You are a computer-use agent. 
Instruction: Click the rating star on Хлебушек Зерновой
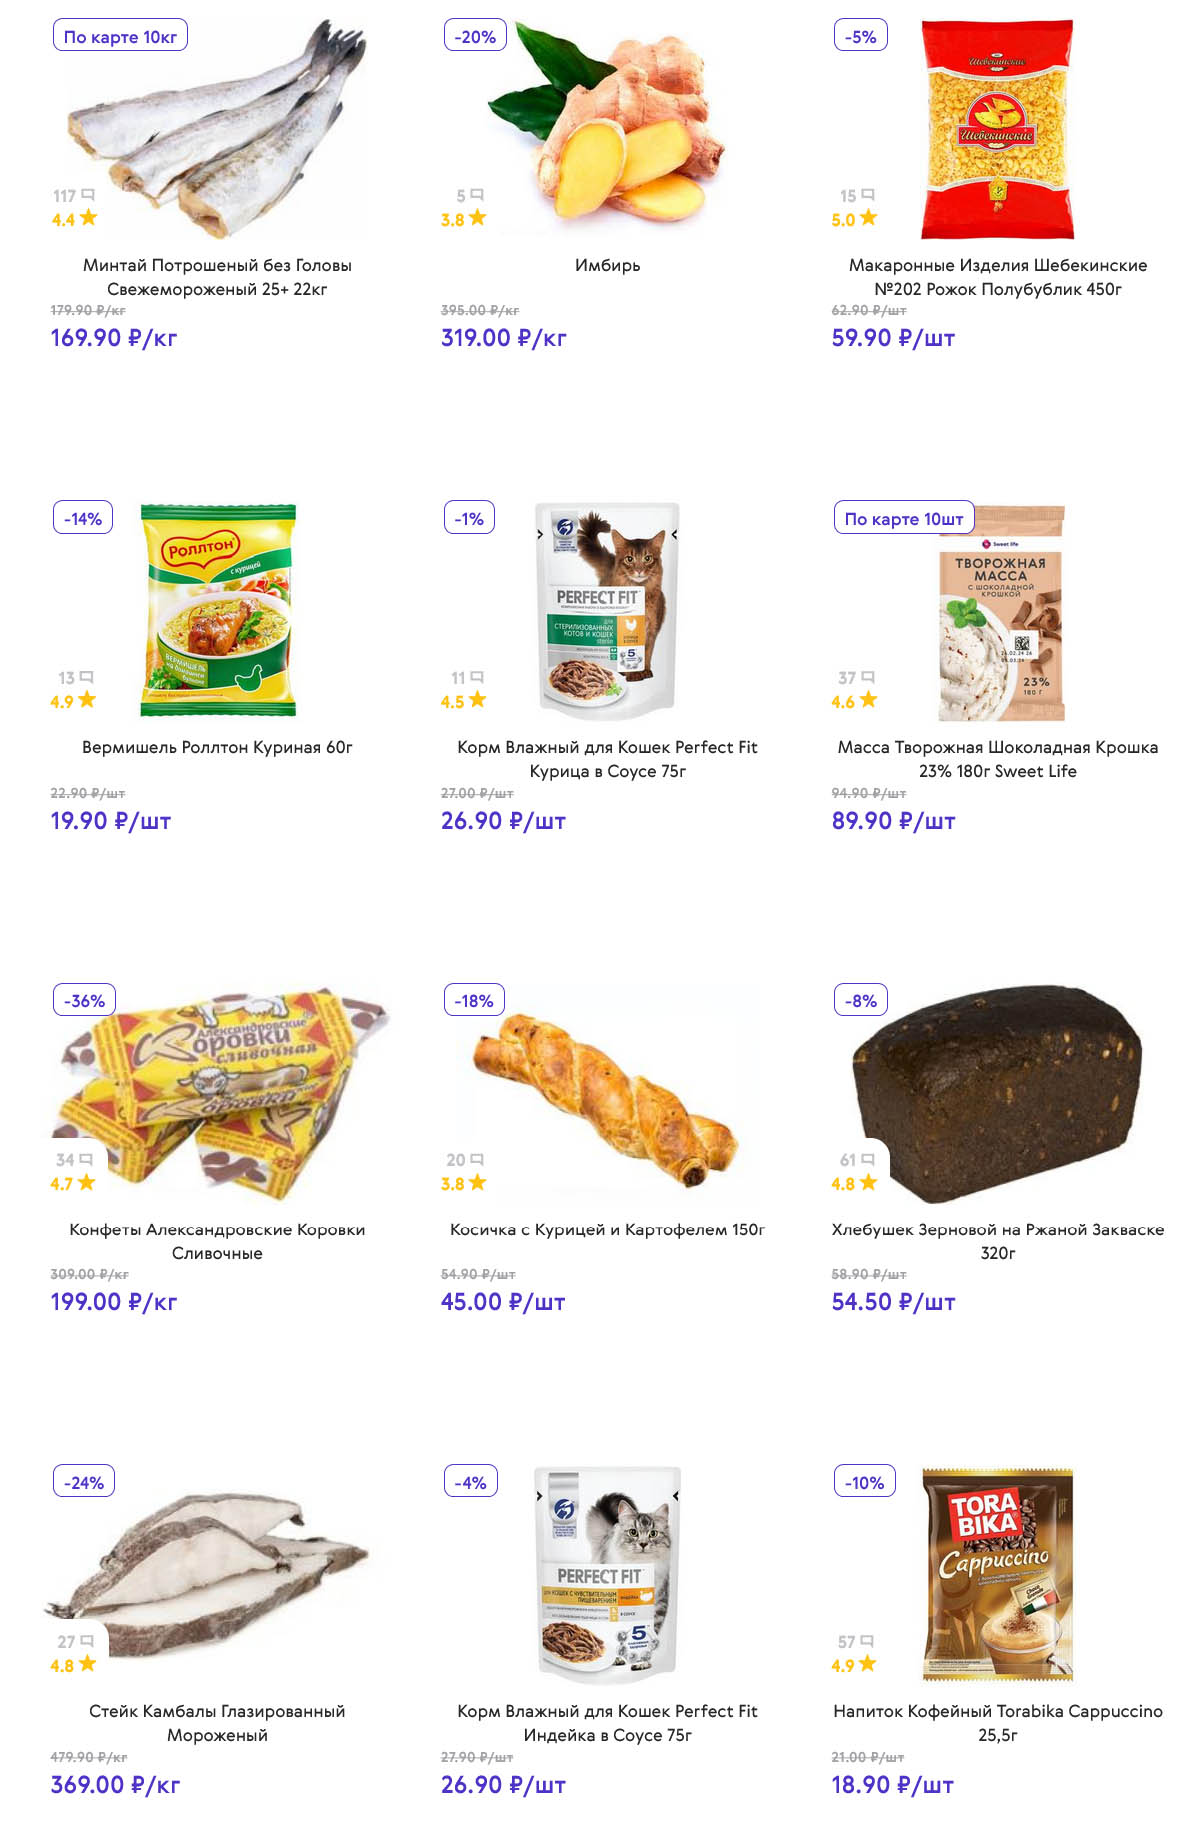[x=868, y=1182]
